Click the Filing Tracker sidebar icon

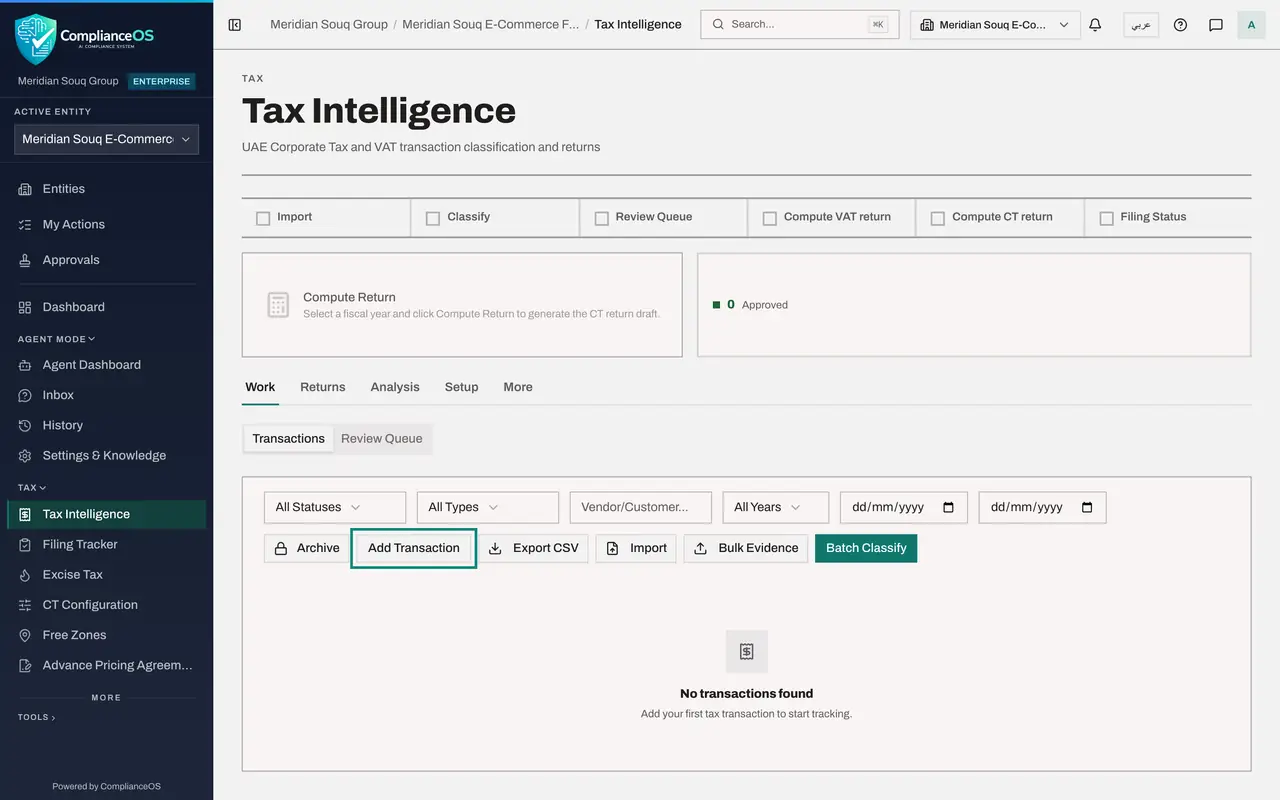point(25,544)
